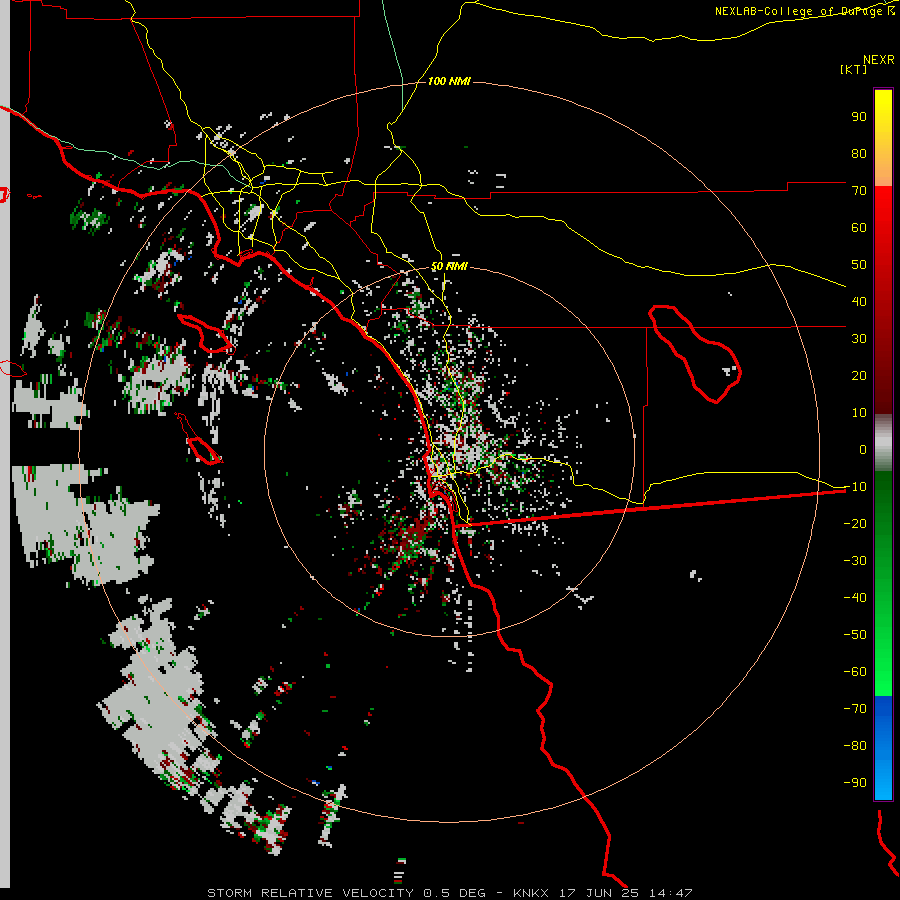Pick the -40 knot scale label
The height and width of the screenshot is (900, 900).
coord(855,598)
